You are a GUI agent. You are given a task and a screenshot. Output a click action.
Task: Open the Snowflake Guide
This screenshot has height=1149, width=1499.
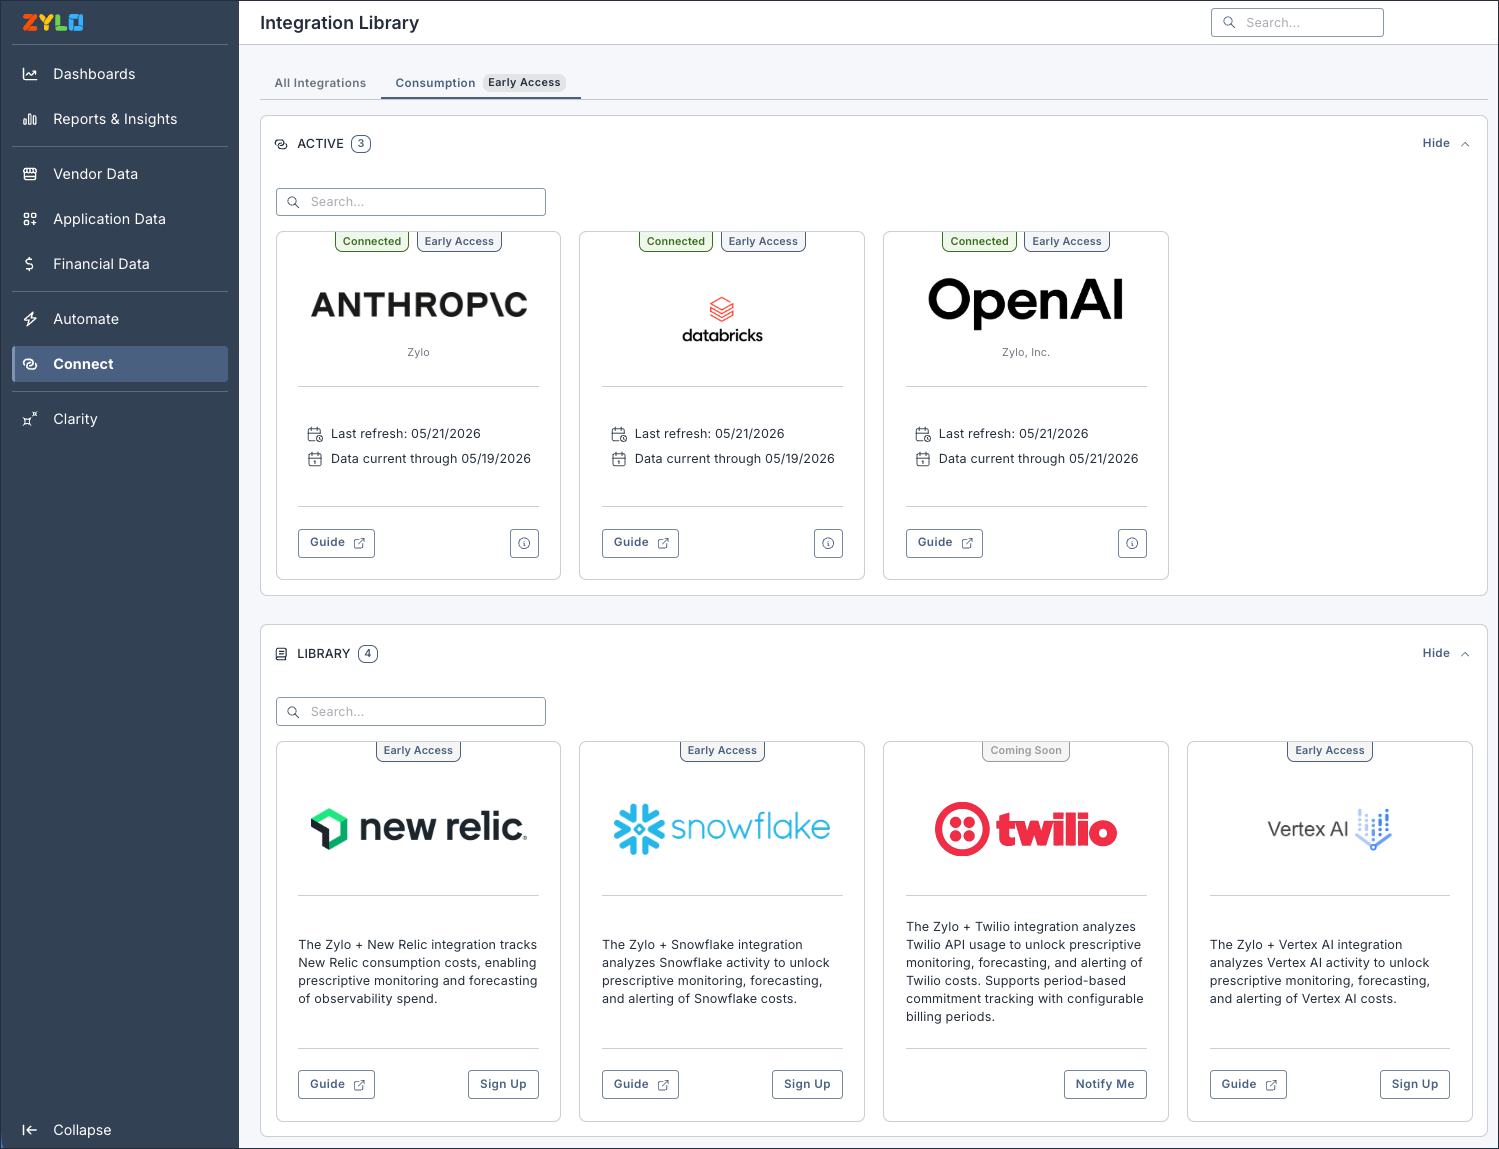640,1085
